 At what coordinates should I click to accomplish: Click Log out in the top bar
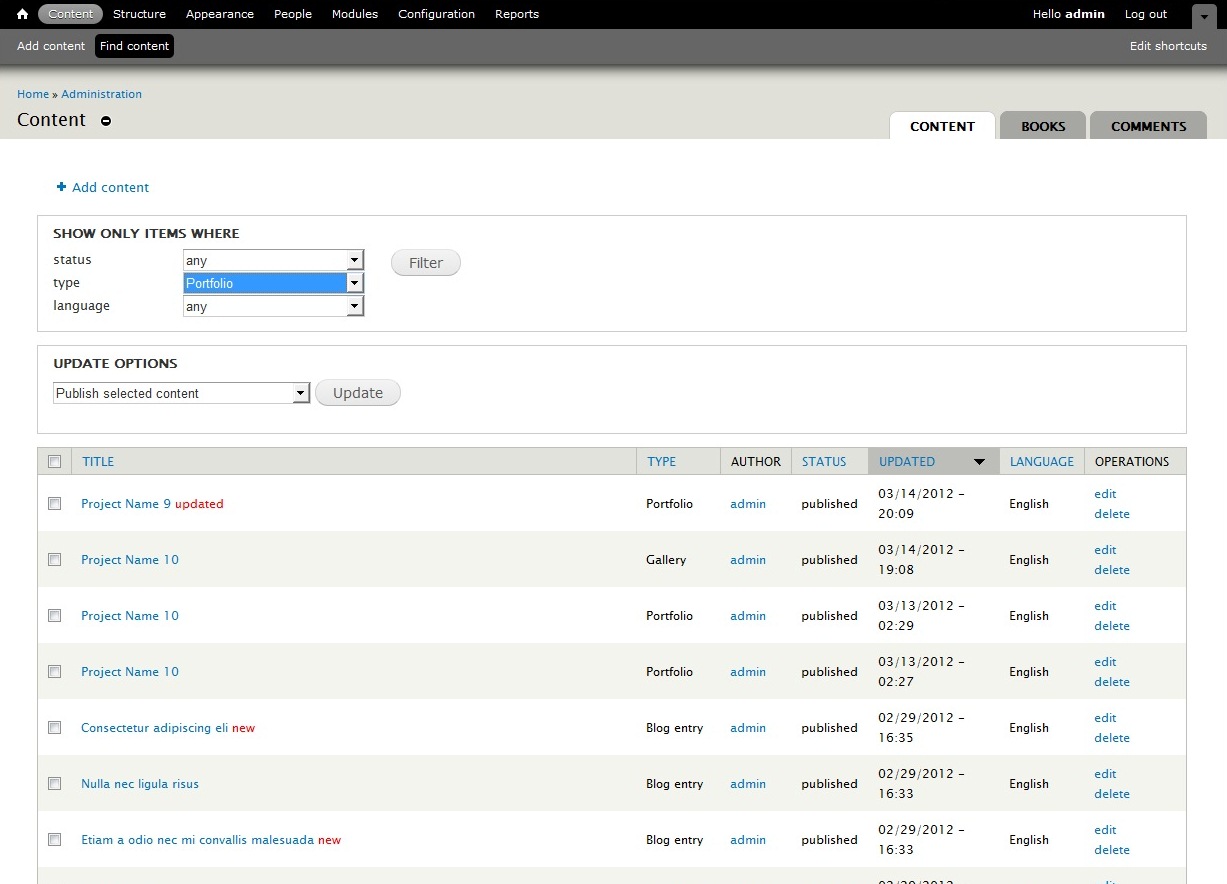click(x=1145, y=14)
